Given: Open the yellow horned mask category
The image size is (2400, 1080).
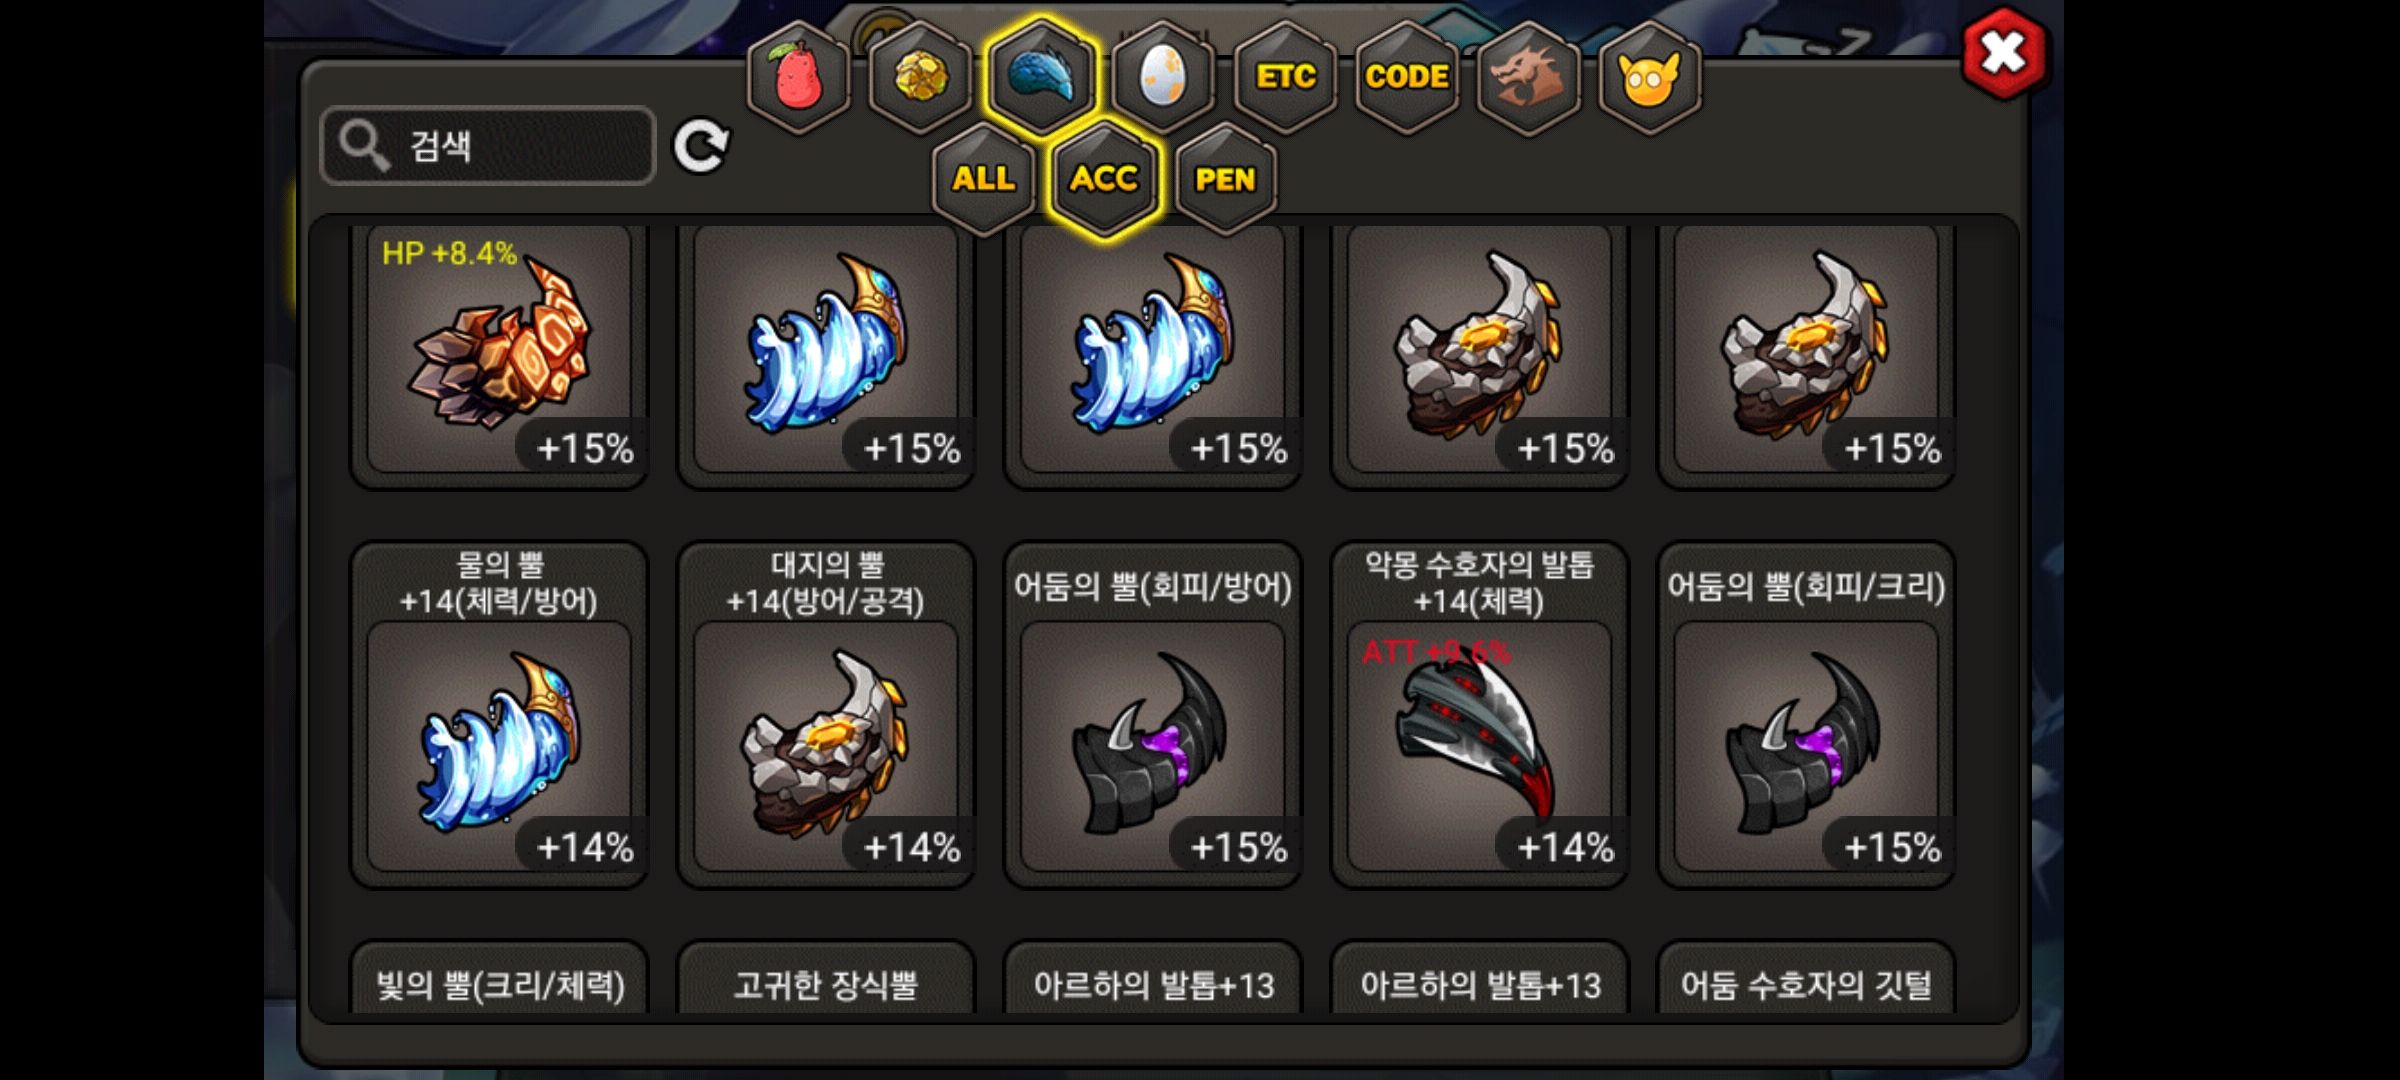Looking at the screenshot, I should [x=1650, y=77].
